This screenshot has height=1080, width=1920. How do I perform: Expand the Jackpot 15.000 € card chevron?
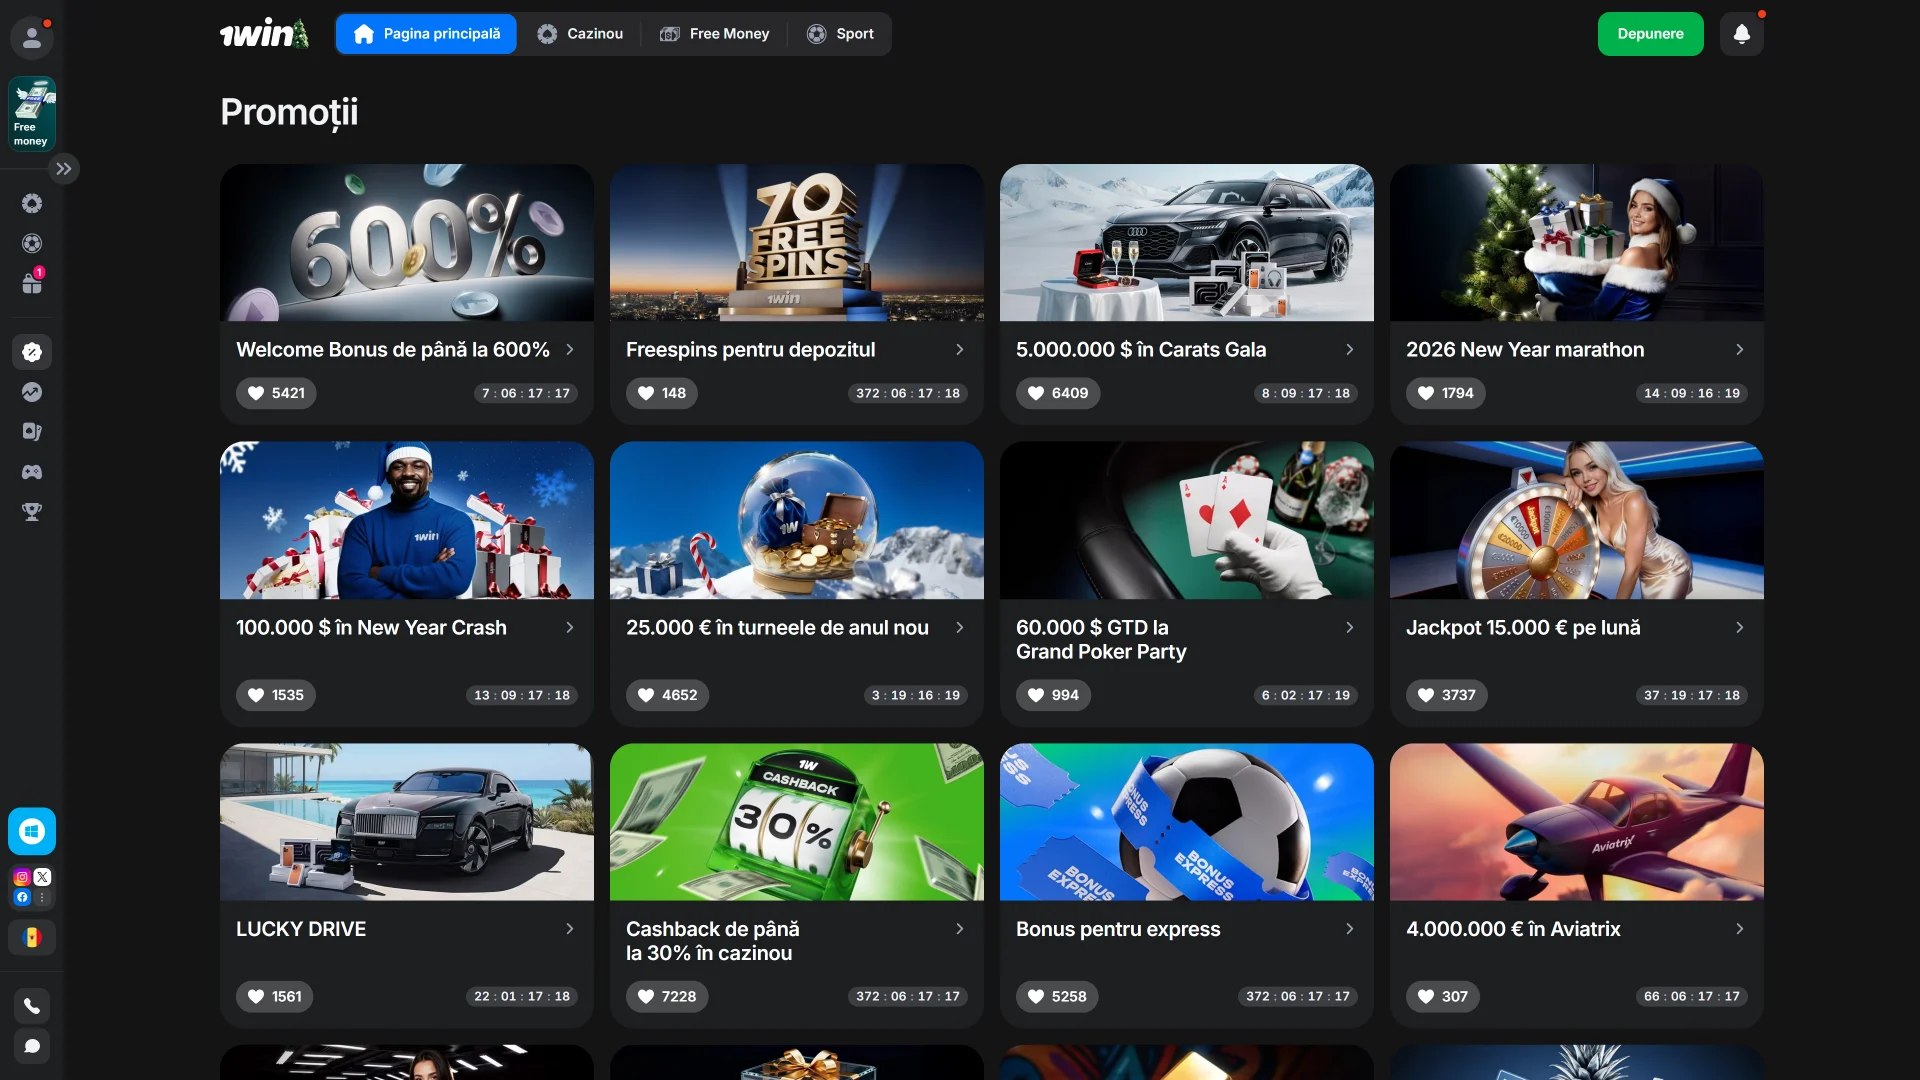1739,628
